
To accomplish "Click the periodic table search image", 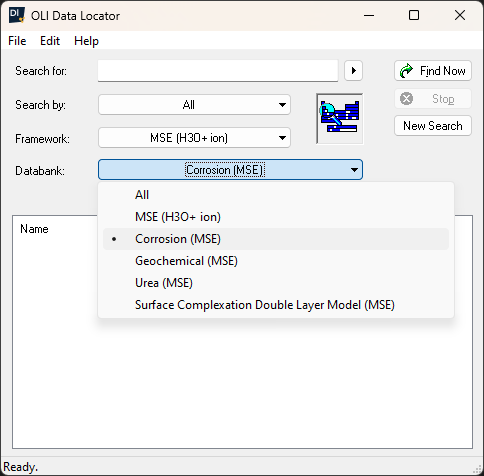I will point(340,119).
